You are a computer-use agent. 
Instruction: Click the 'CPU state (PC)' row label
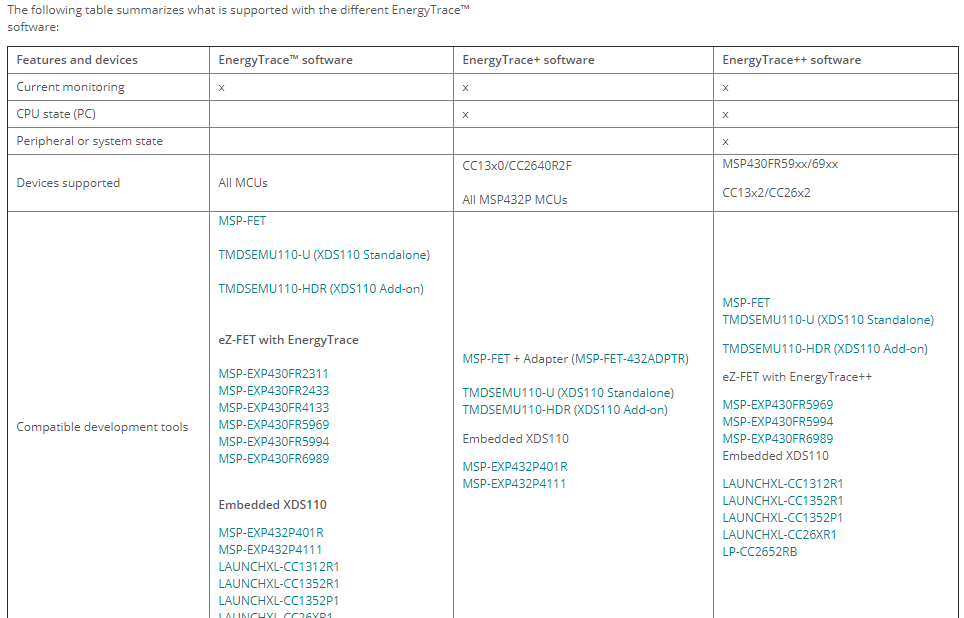pyautogui.click(x=56, y=114)
